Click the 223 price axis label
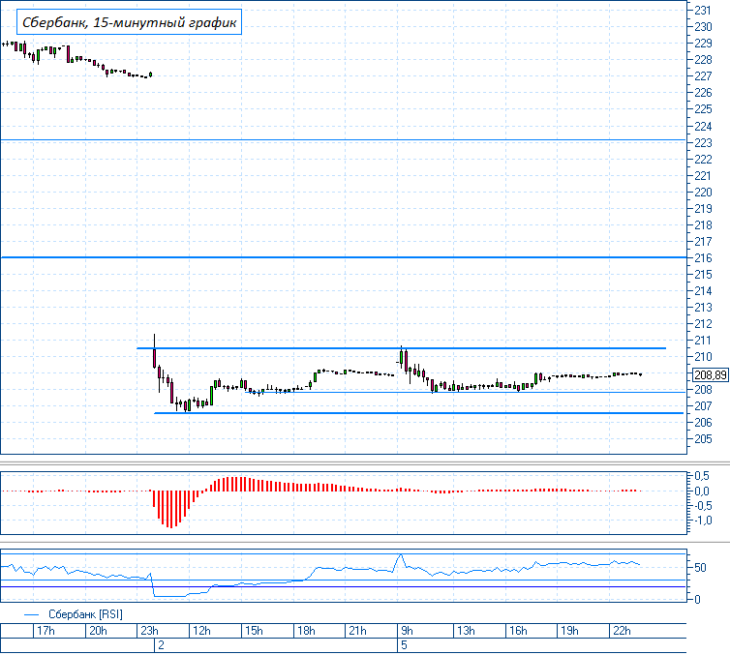The image size is (730, 655). pyautogui.click(x=703, y=142)
